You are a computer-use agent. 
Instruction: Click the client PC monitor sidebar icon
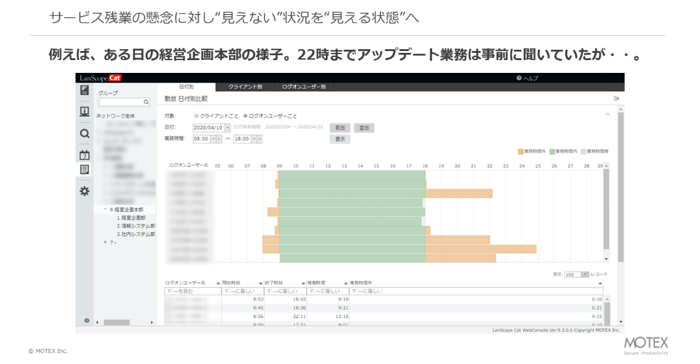tap(84, 112)
